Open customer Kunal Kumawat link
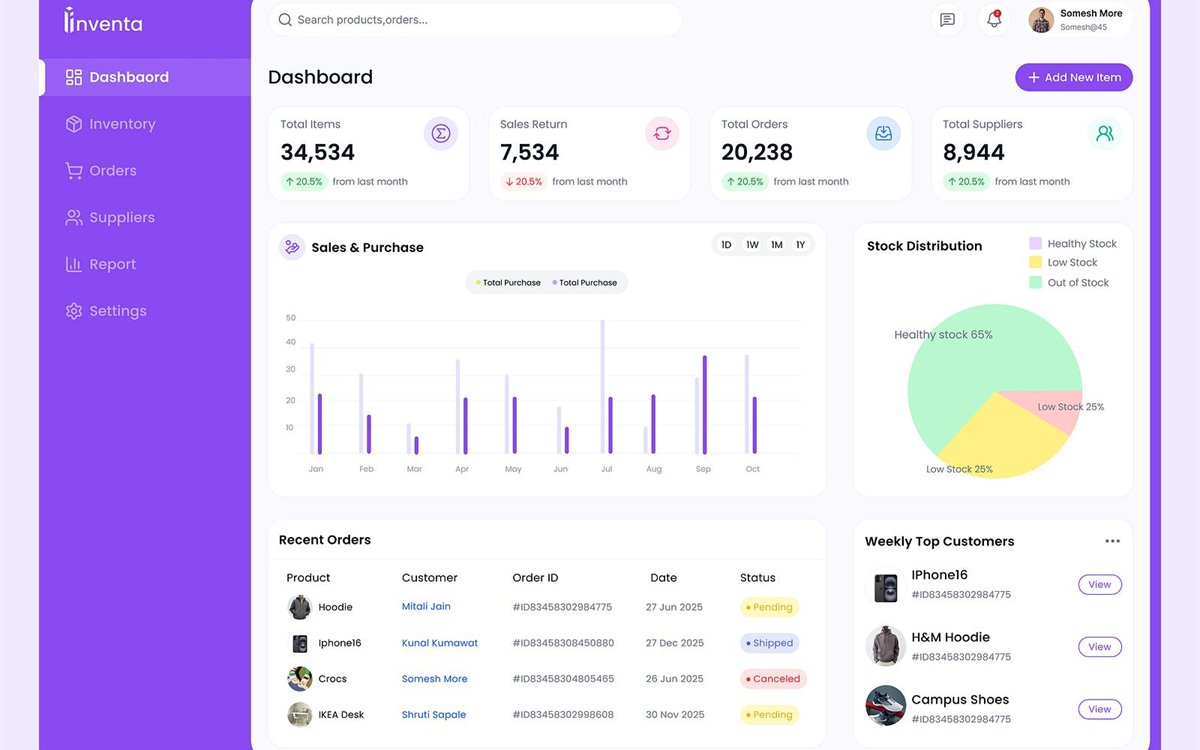 [440, 643]
